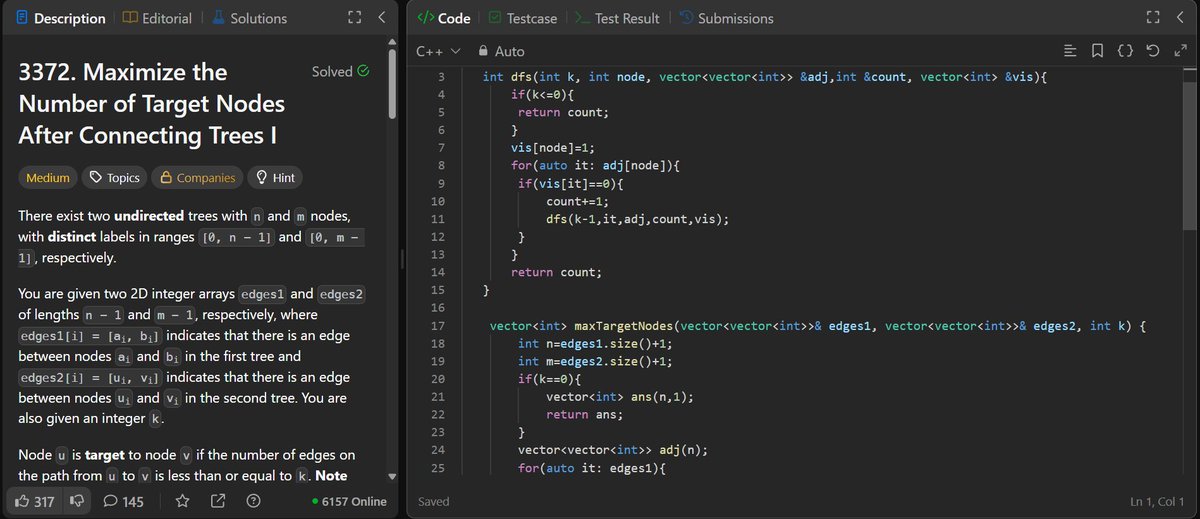Click 'count+=1;' code line
Screen dimensions: 1200x519
tap(577, 201)
